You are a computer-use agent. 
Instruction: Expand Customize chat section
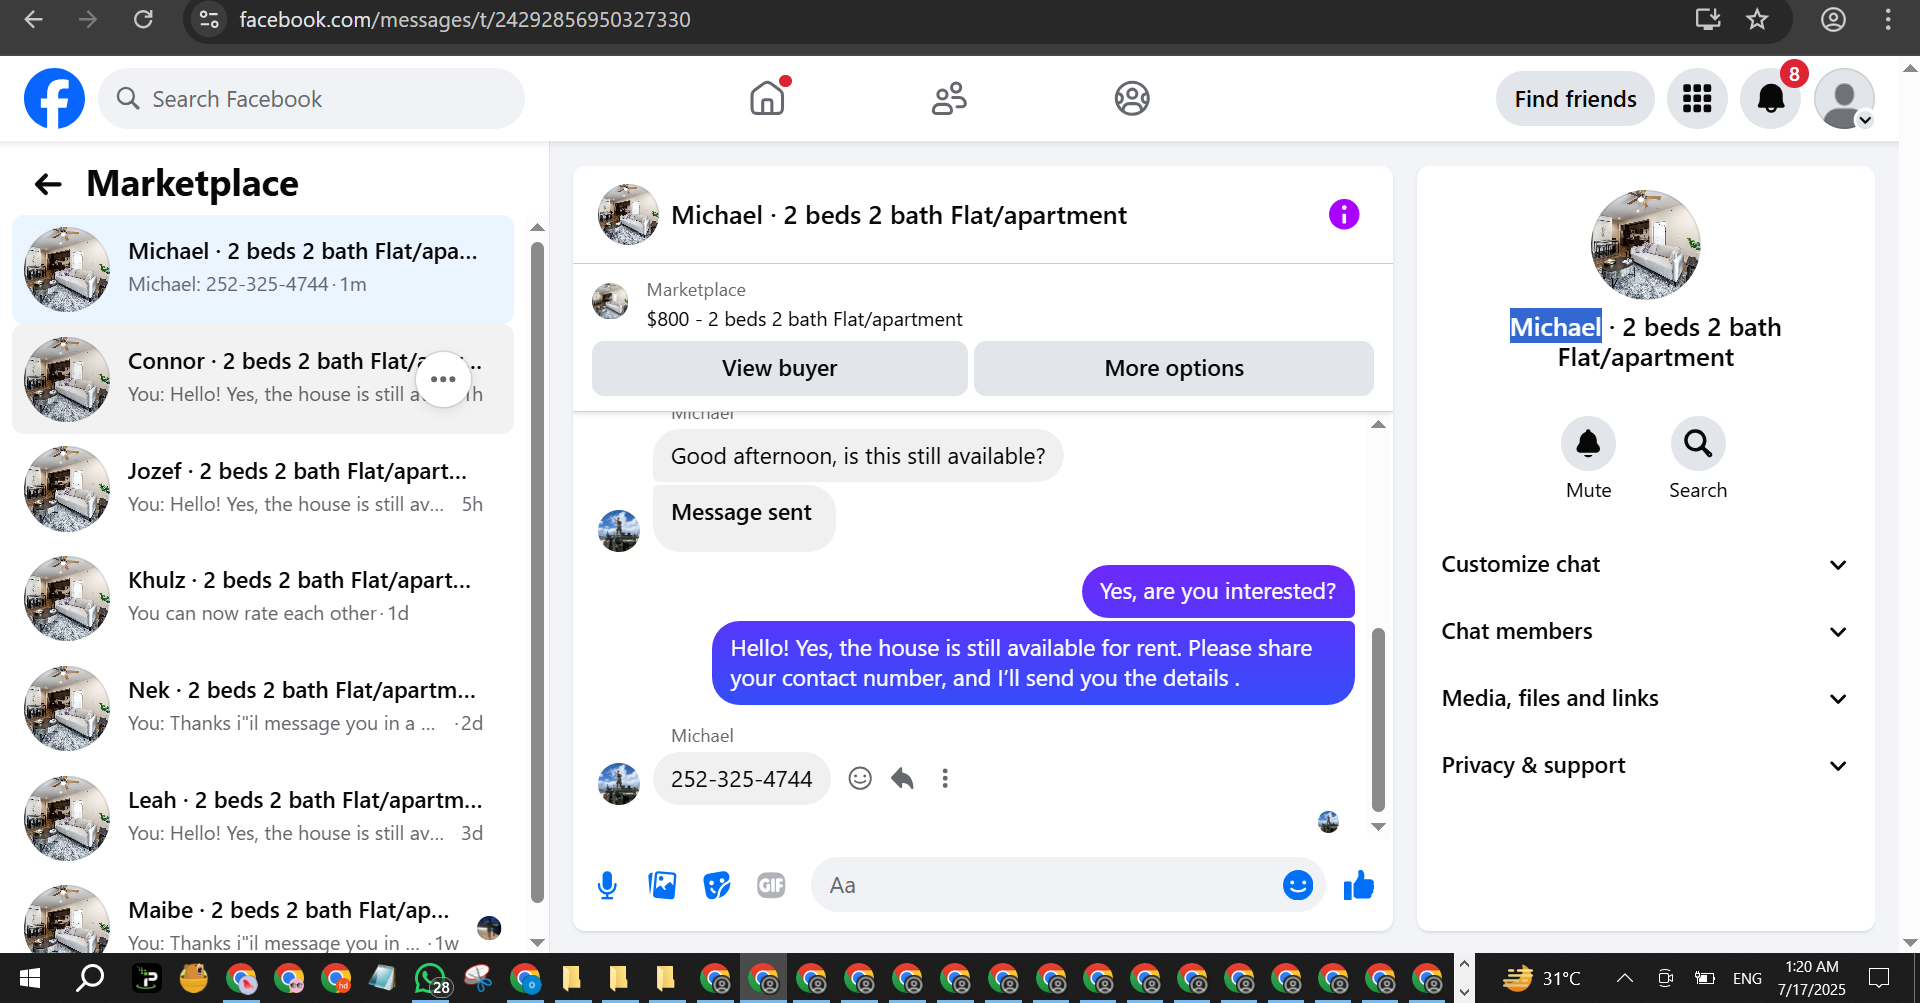click(x=1645, y=564)
